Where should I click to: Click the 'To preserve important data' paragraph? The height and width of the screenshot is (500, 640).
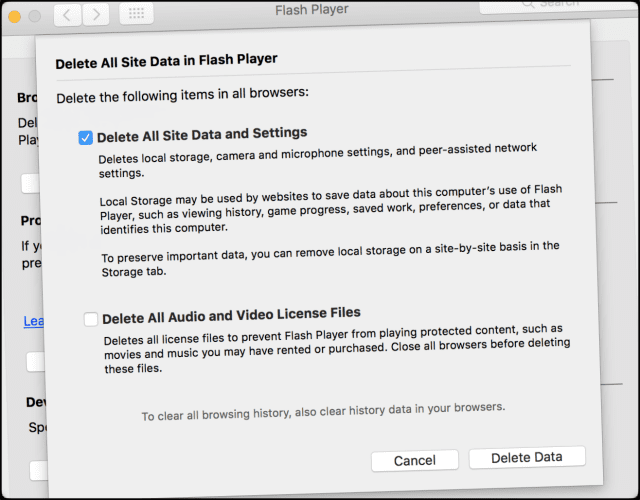(330, 259)
